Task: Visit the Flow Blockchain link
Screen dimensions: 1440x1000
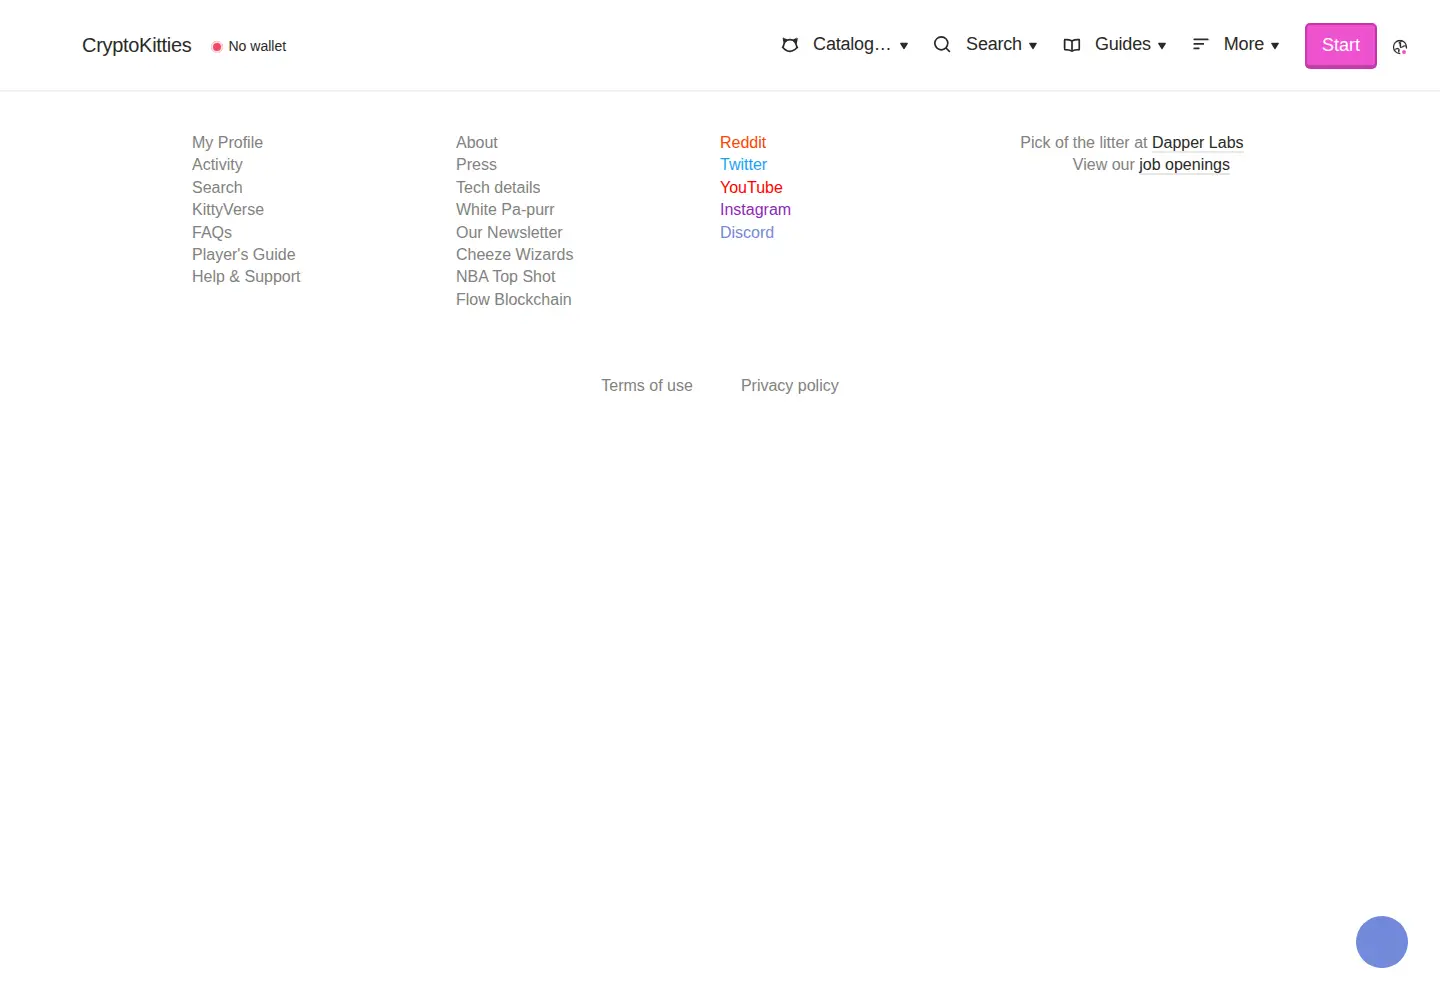Action: 514,299
